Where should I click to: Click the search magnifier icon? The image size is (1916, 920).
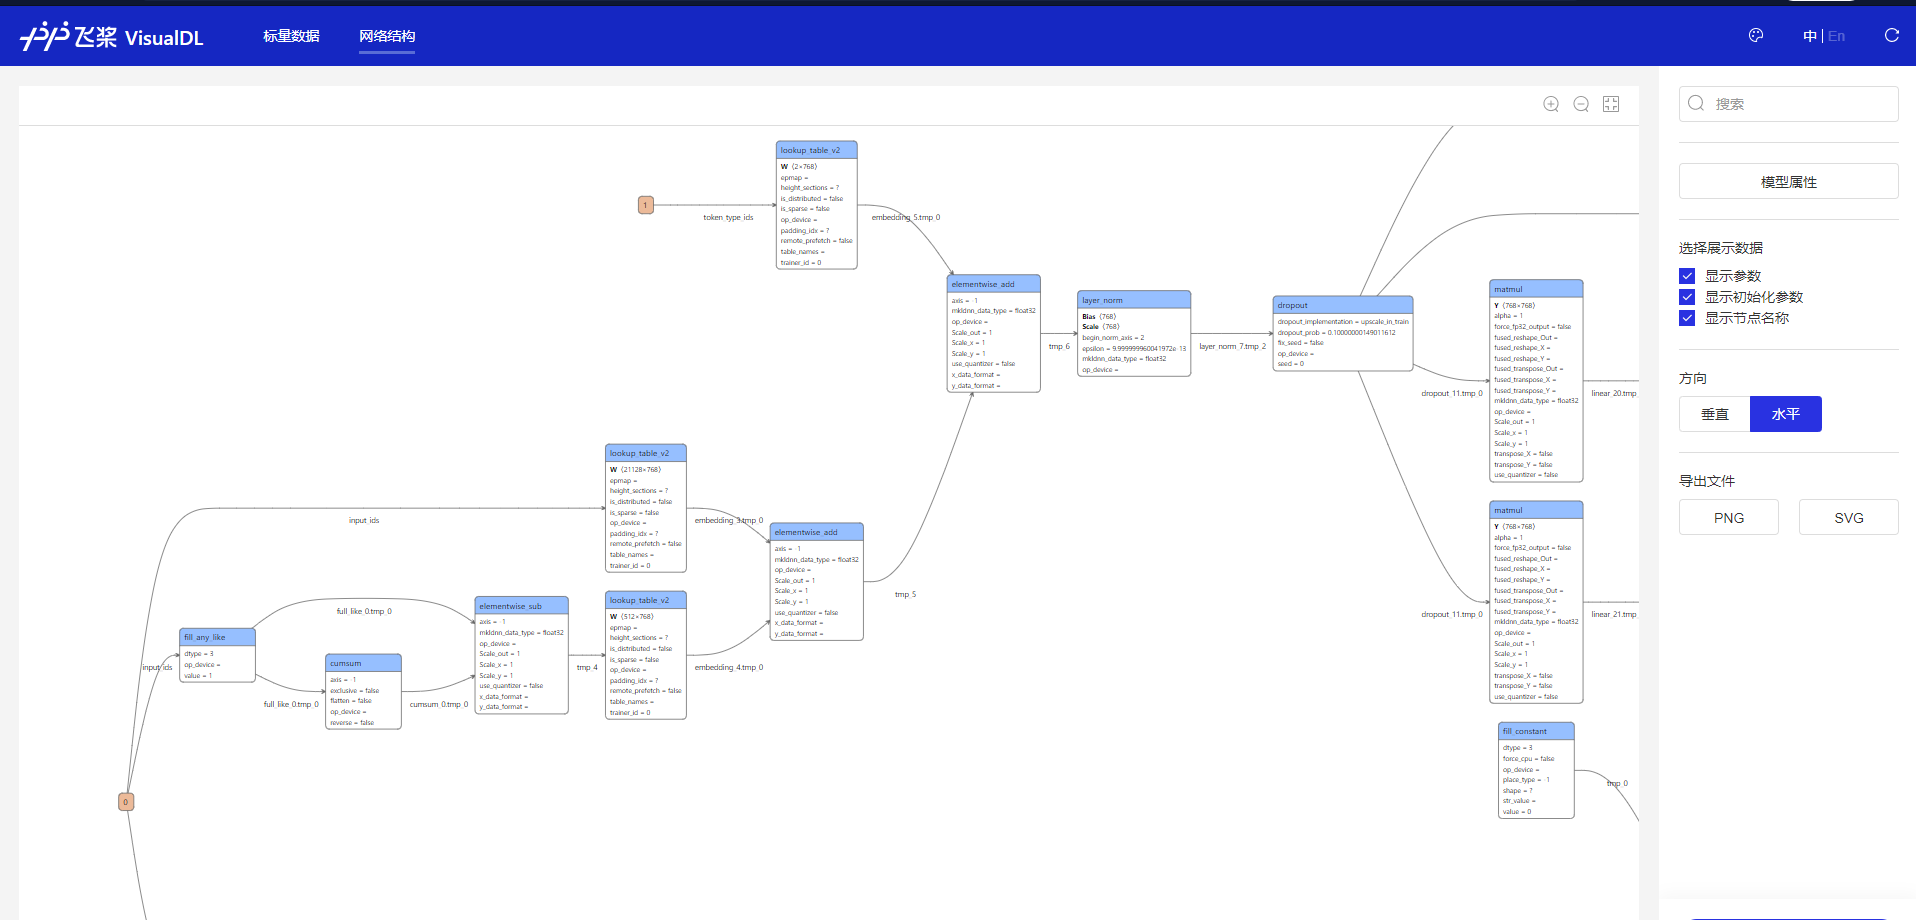pos(1696,103)
